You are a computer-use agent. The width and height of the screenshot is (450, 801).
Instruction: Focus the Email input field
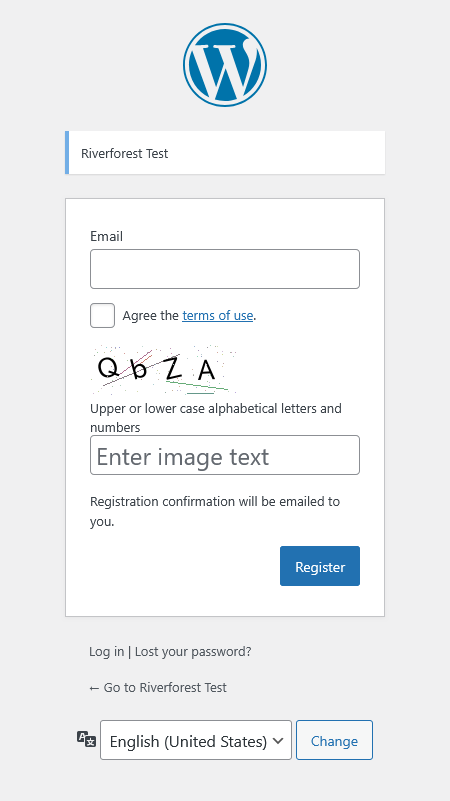point(225,269)
